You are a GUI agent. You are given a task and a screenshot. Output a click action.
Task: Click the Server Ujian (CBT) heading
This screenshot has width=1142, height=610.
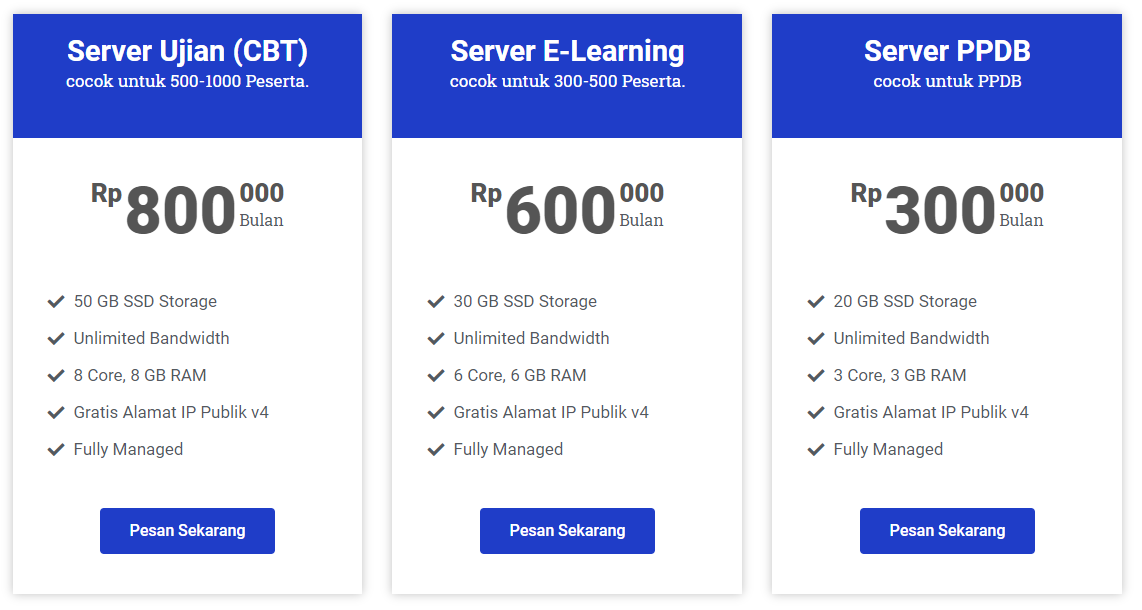point(187,51)
